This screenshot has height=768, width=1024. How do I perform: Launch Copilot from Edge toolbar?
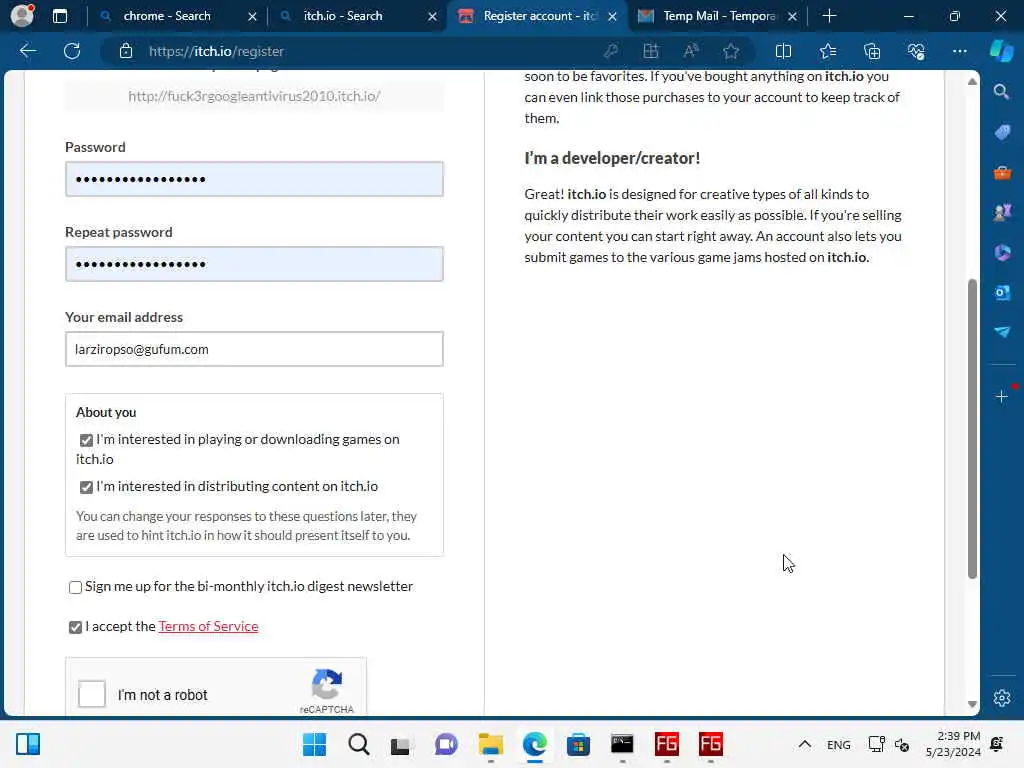tap(1001, 51)
